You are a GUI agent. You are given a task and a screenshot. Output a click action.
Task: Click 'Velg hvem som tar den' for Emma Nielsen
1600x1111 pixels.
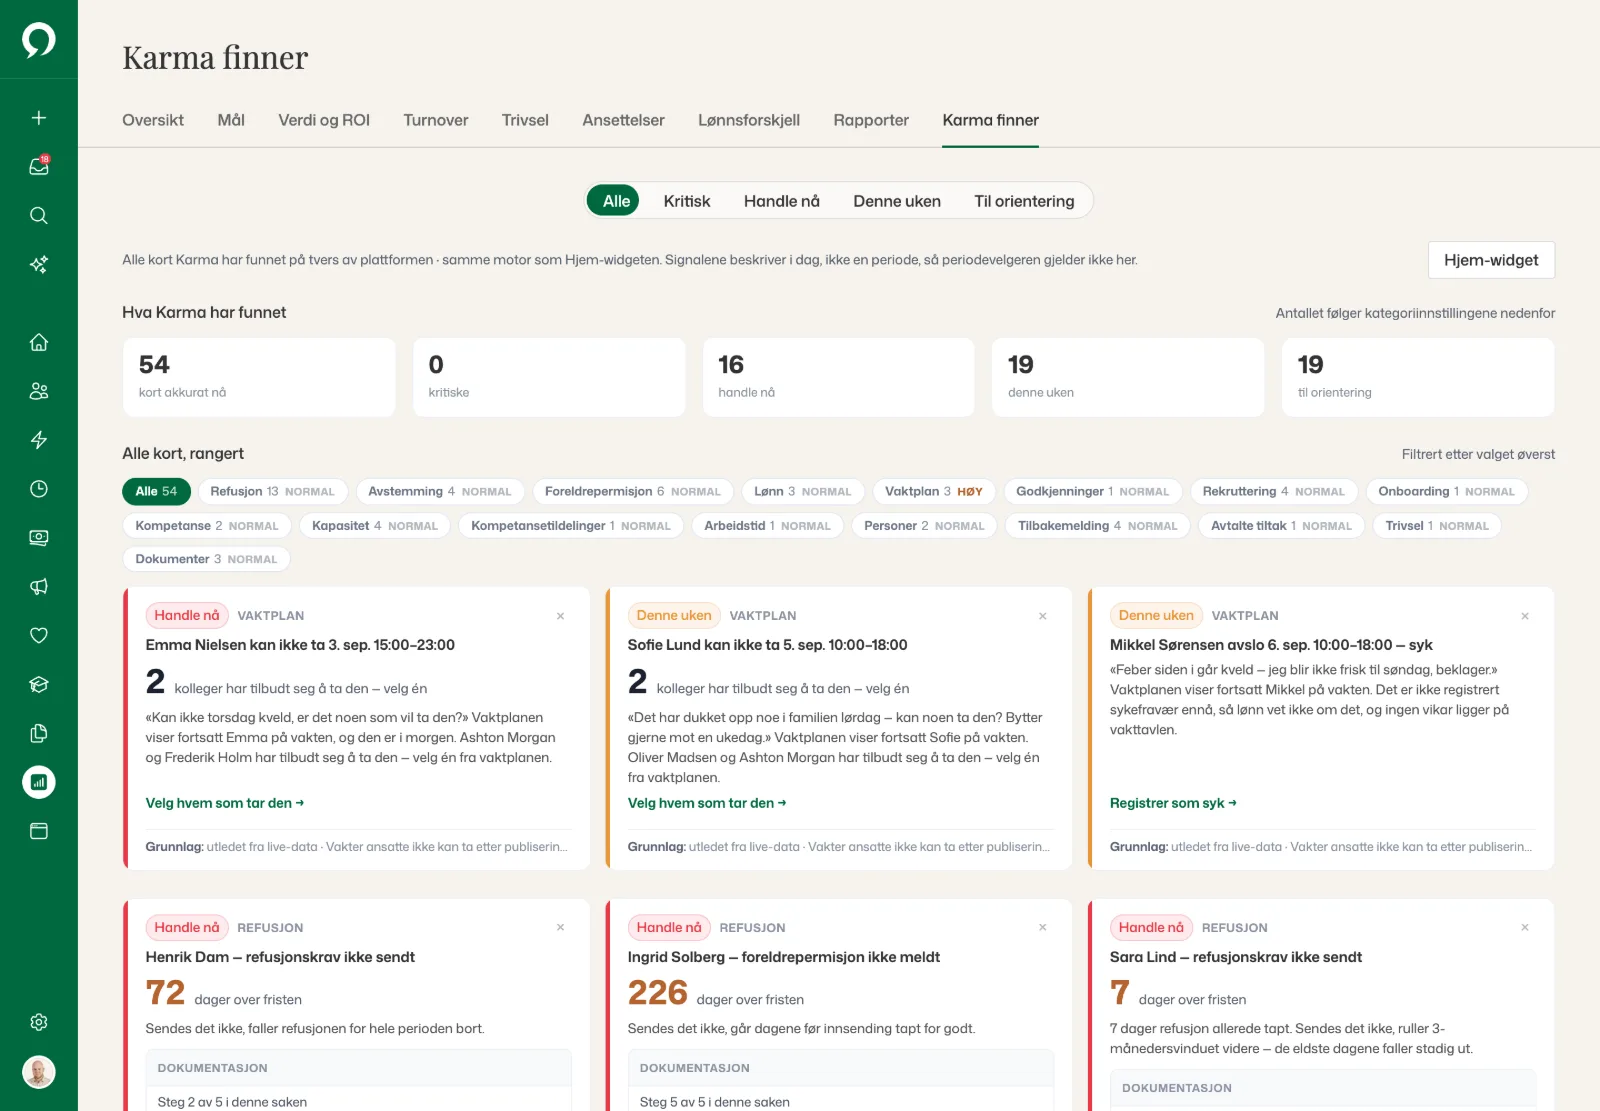coord(225,803)
